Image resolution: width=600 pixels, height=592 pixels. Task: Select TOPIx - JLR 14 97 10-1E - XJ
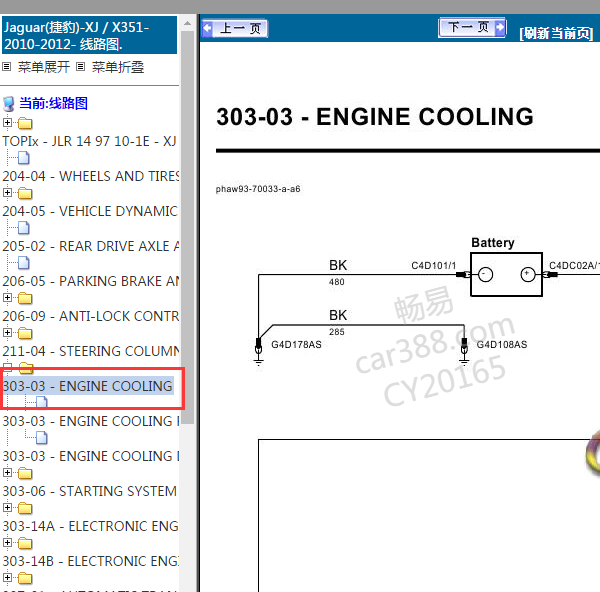coord(90,141)
